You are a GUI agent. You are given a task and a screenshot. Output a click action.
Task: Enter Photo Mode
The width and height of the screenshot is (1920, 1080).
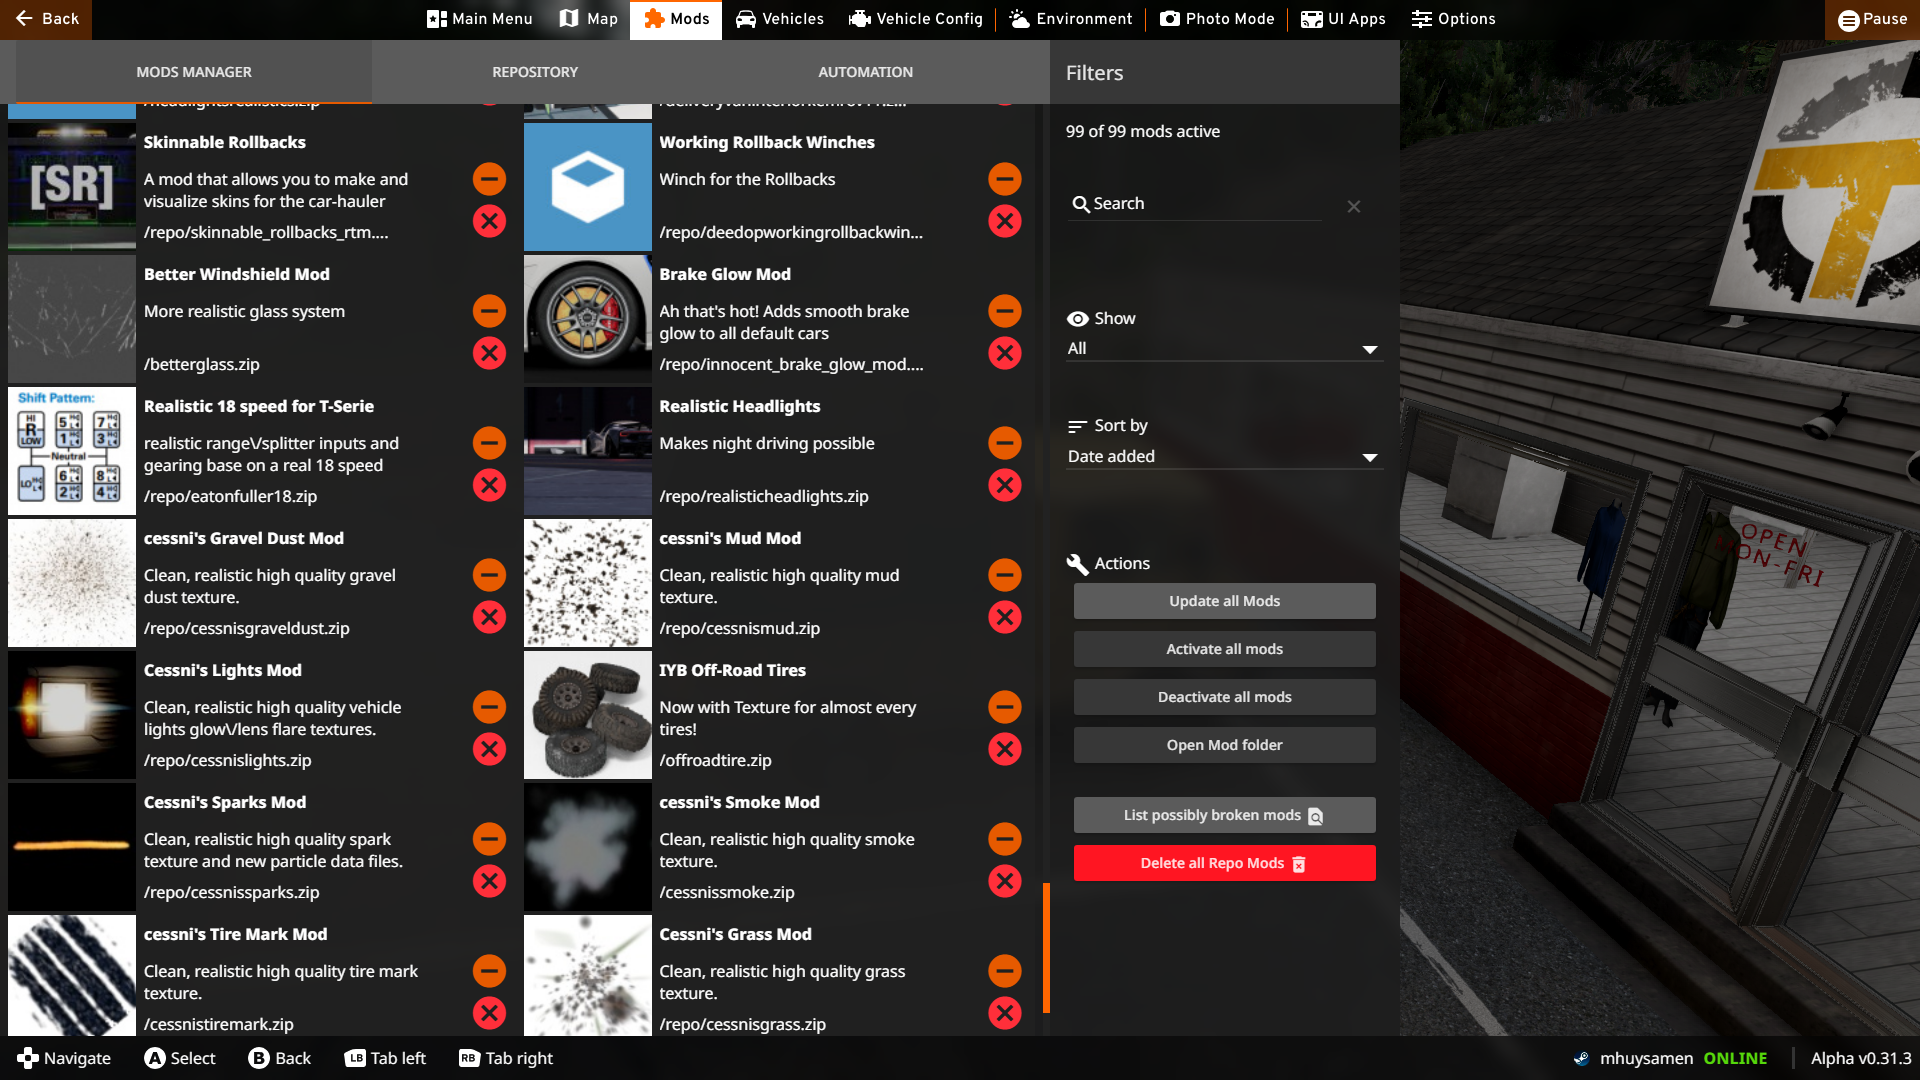(1217, 19)
